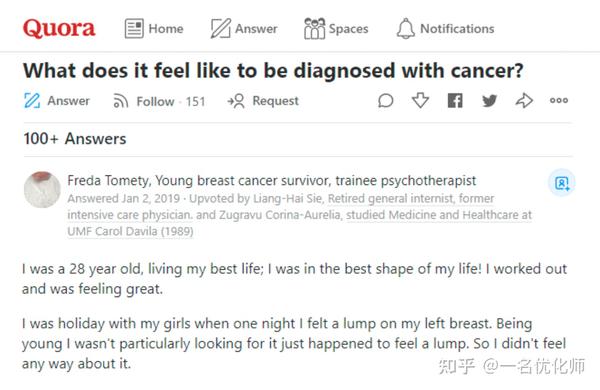
Task: Open Freda Tomety's profile link
Action: coord(109,180)
